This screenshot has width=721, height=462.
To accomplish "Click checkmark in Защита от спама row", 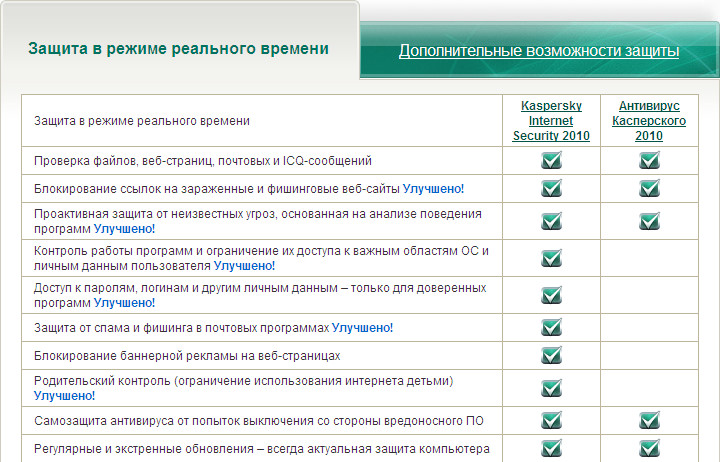I will point(551,327).
